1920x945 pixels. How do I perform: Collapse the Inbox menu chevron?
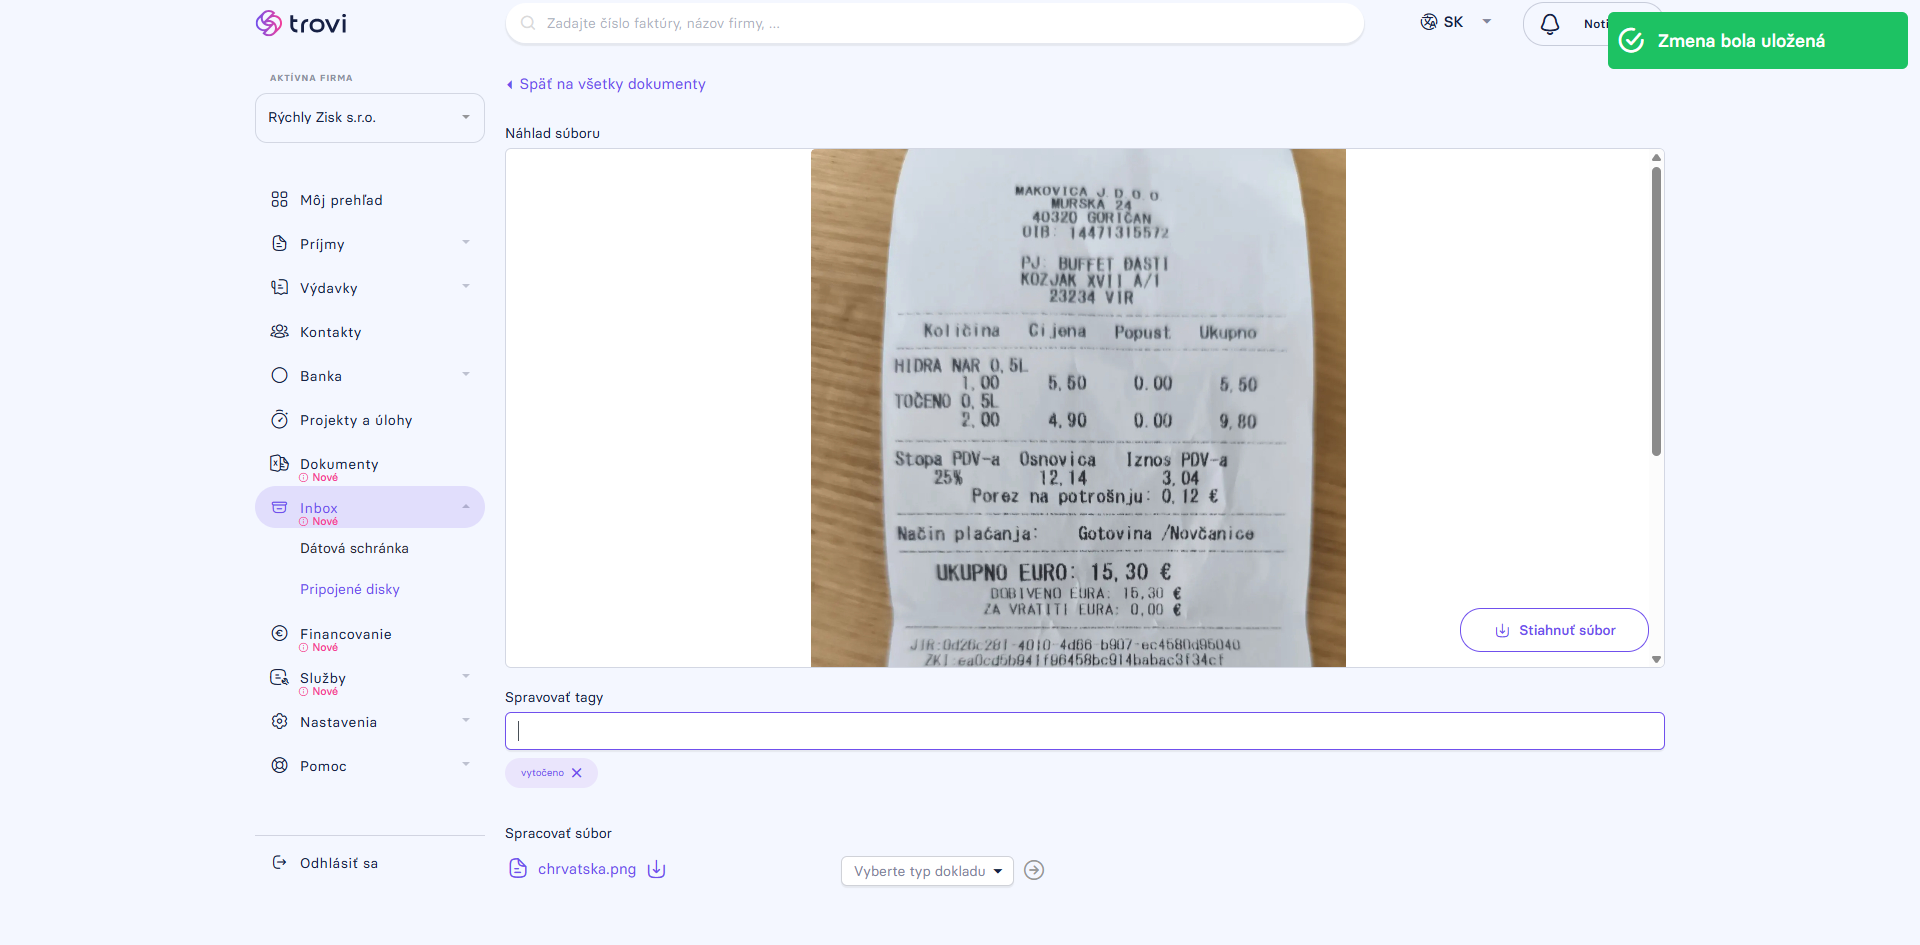pyautogui.click(x=465, y=507)
